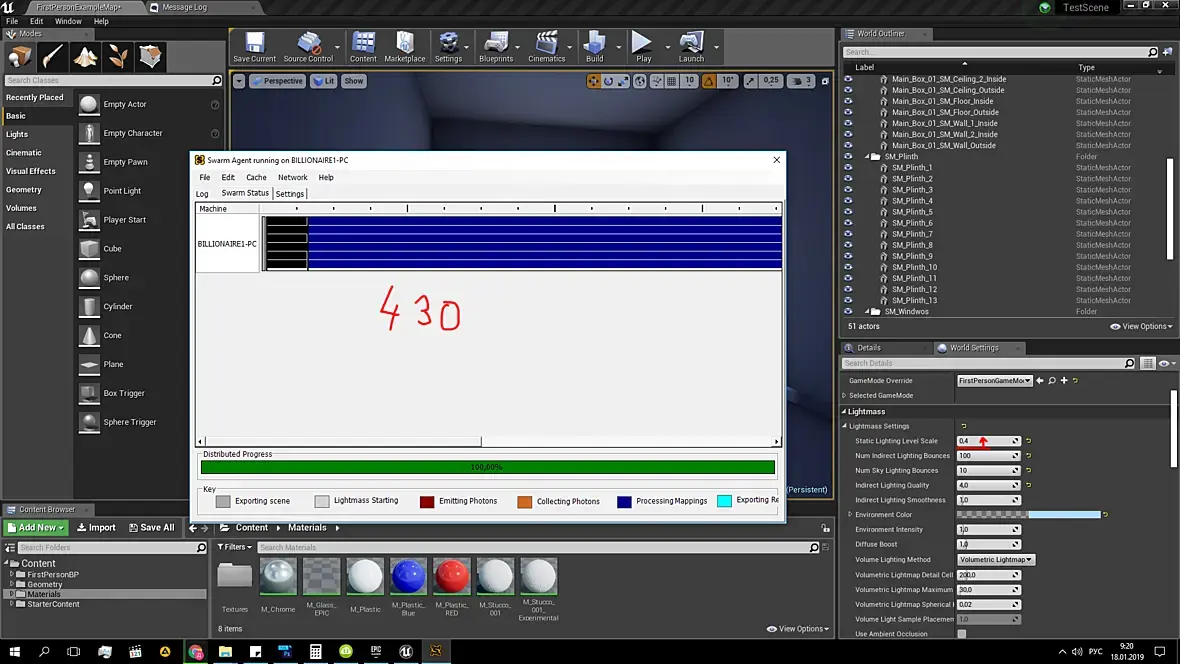Toggle grid snapping icon in viewport

click(x=672, y=81)
